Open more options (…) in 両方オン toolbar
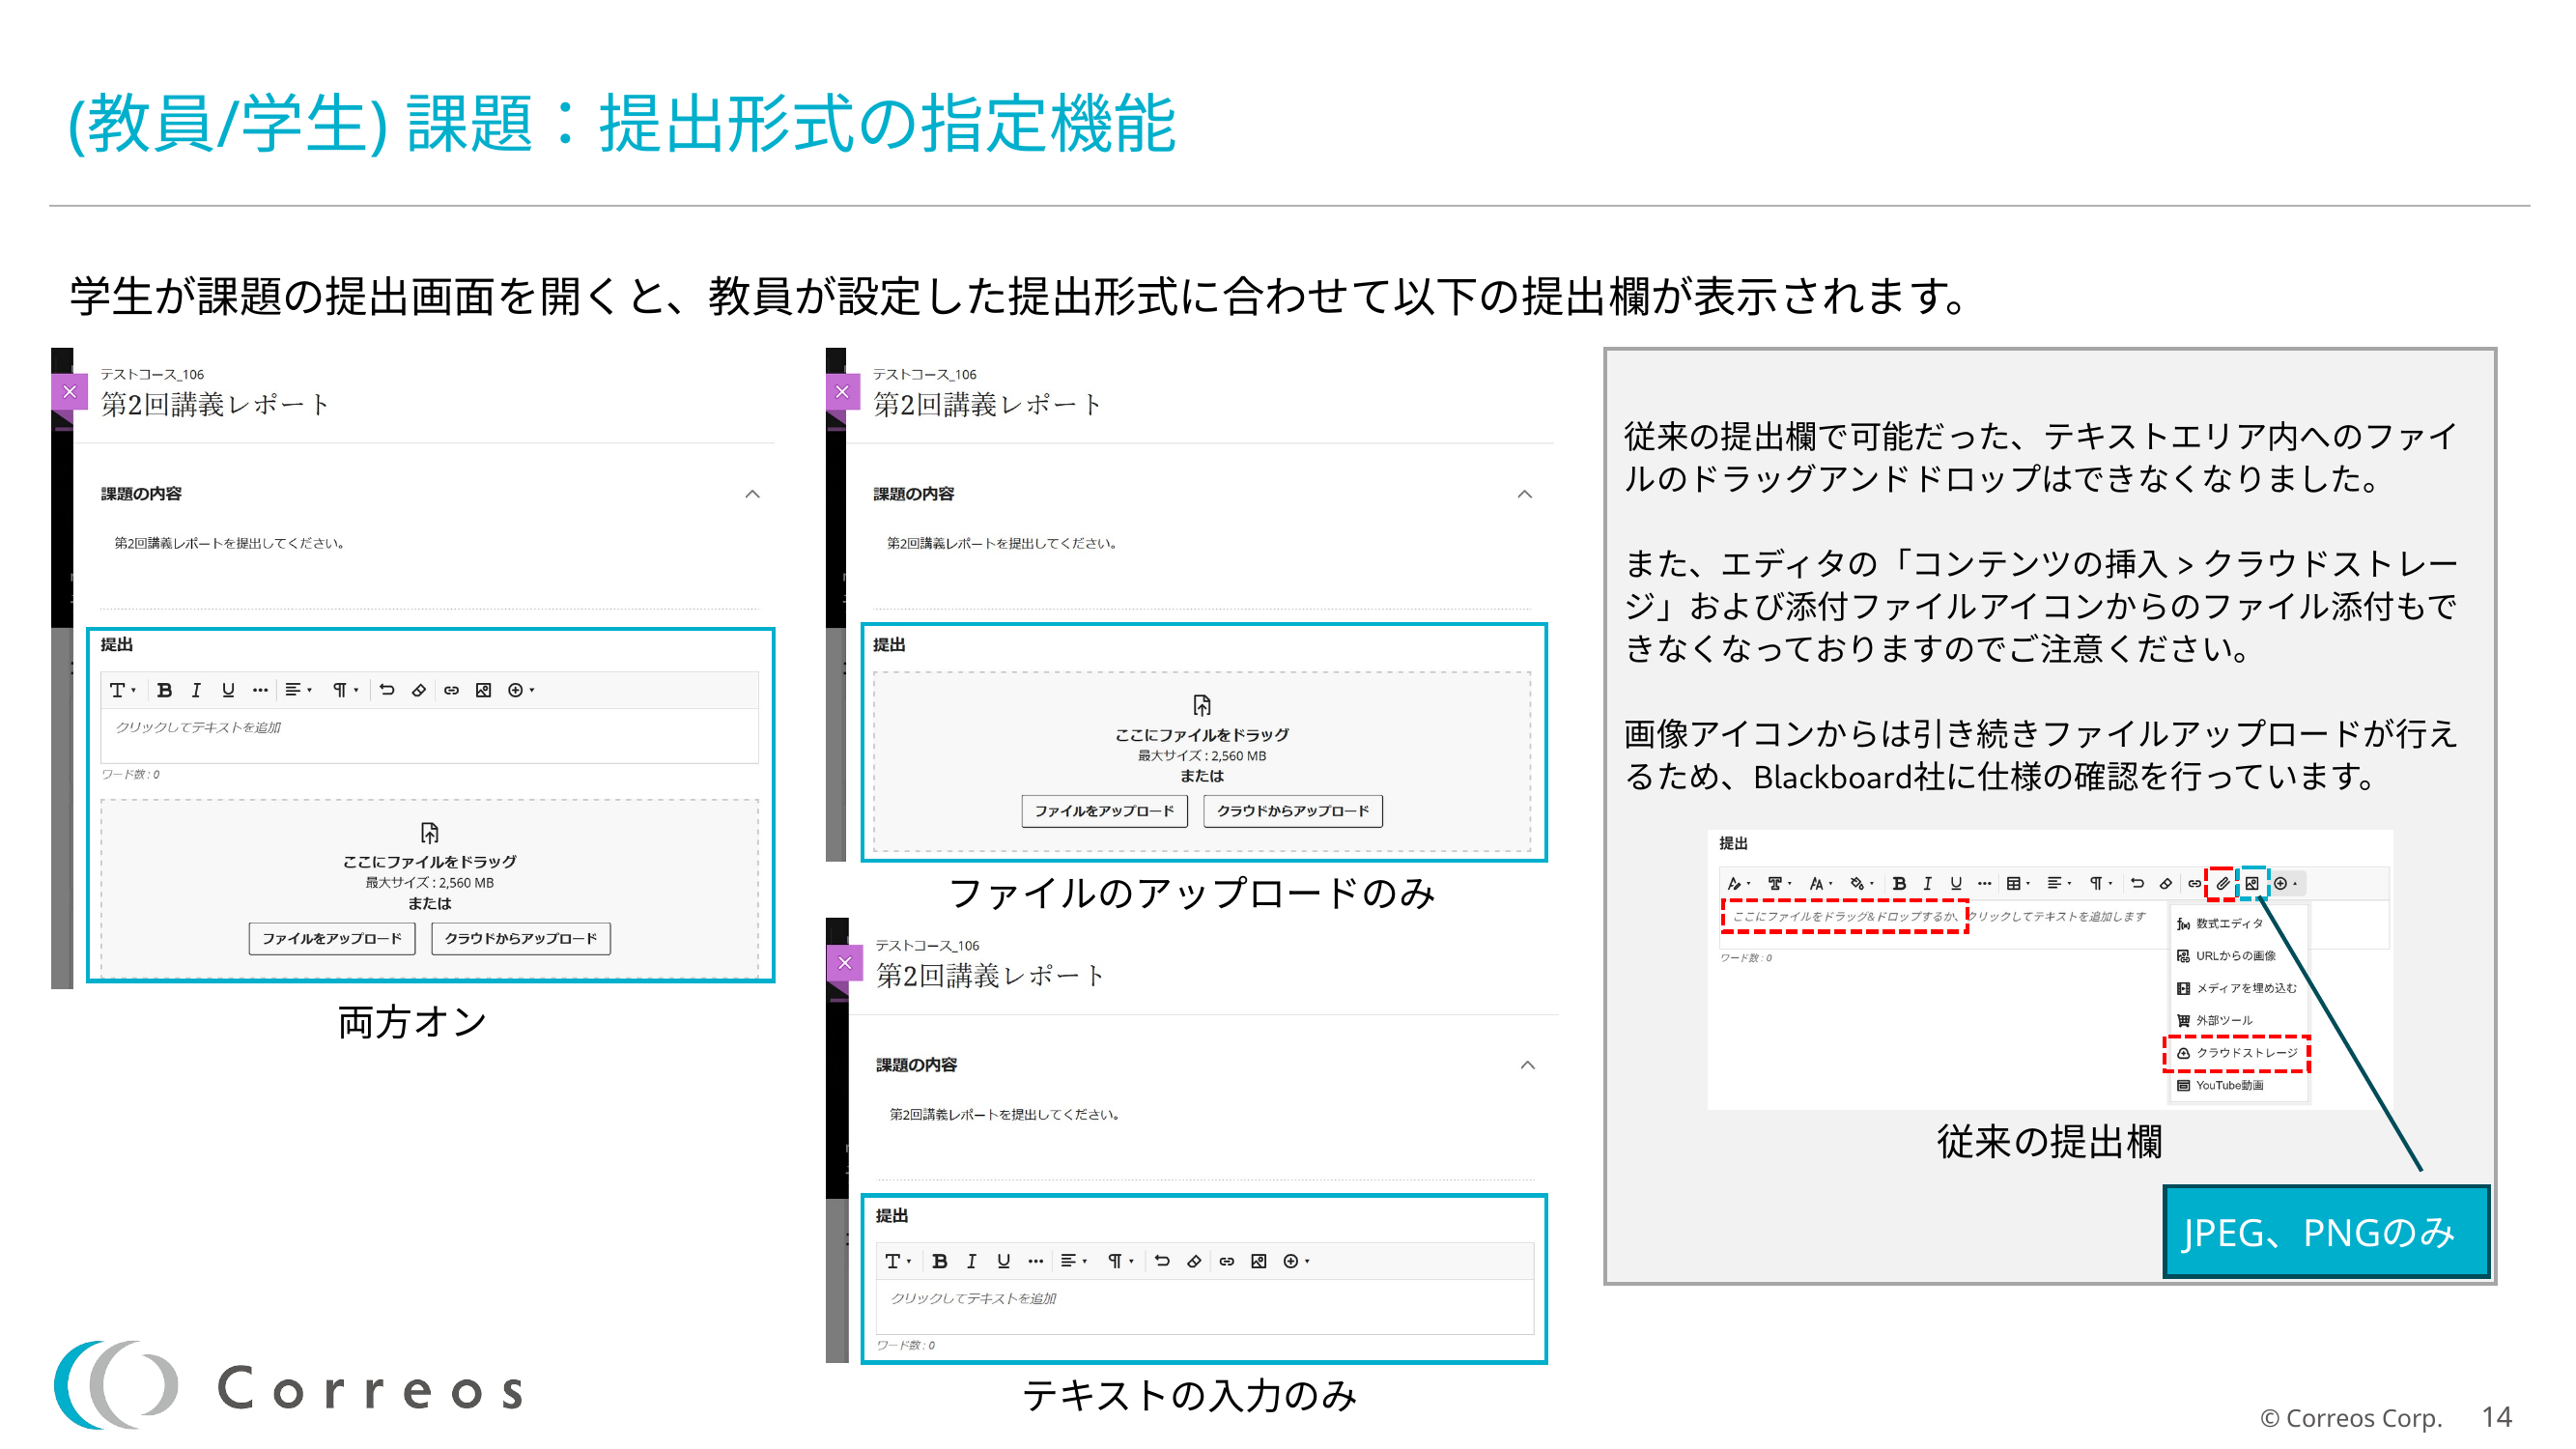Screen dimensions: 2576x1449 [x=260, y=690]
